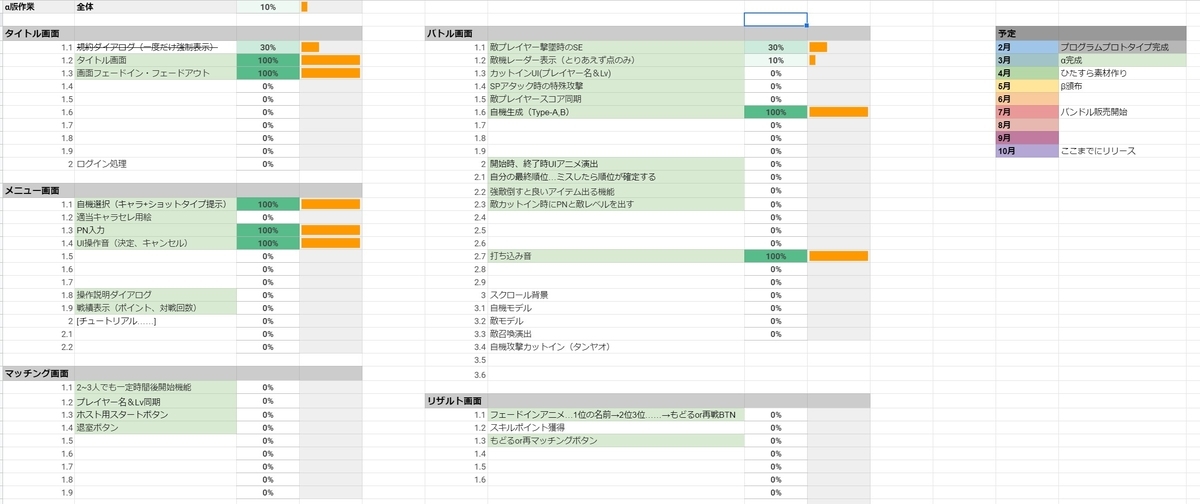The width and height of the screenshot is (1200, 504).
Task: Select the cell '自分の最終順位…ミスしたら順位が確定する'
Action: coord(616,177)
